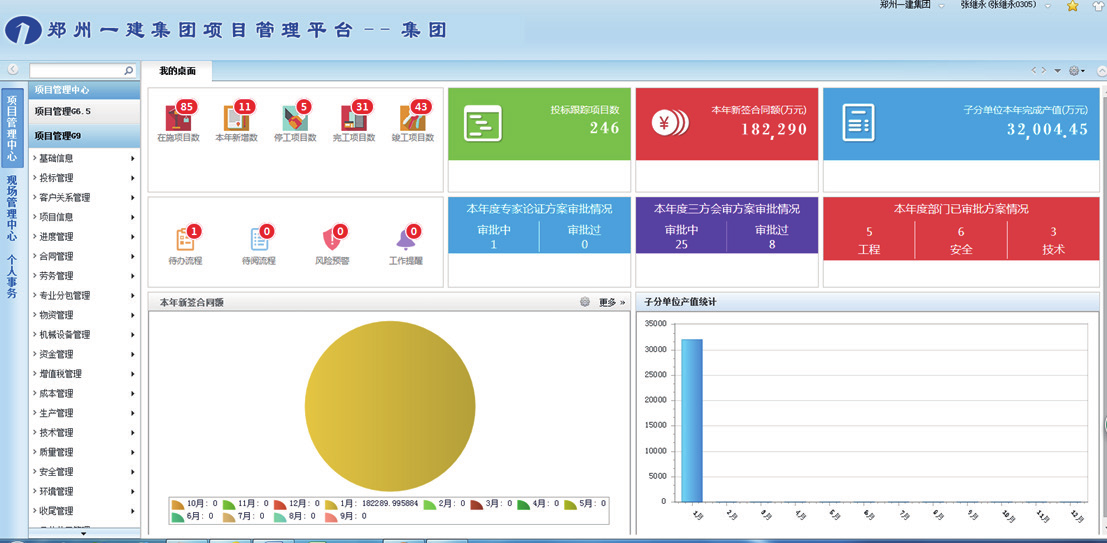Expand the 基础信息 menu item
This screenshot has width=1107, height=543.
pos(83,158)
